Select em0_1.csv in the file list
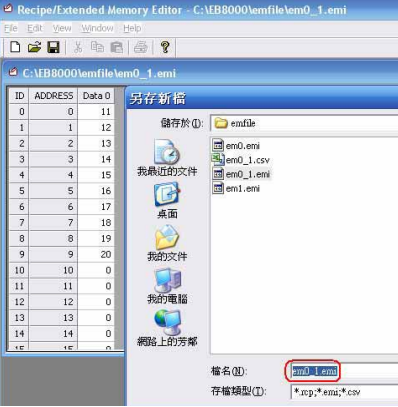398x407 pixels. pos(241,160)
